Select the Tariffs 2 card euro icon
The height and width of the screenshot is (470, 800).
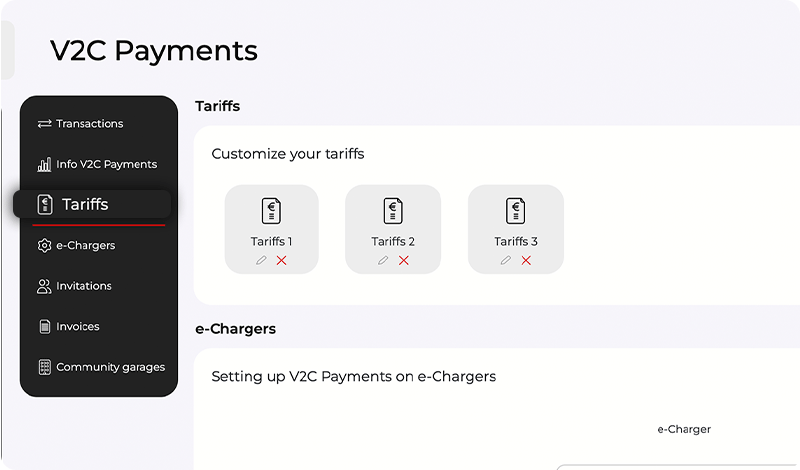point(393,211)
